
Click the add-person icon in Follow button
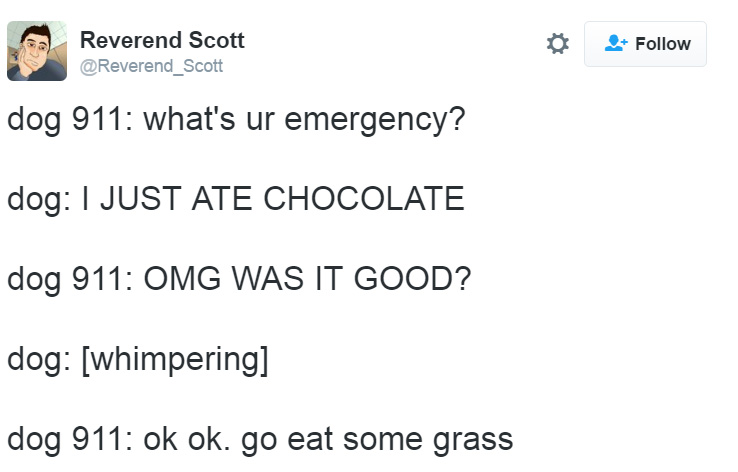point(616,43)
